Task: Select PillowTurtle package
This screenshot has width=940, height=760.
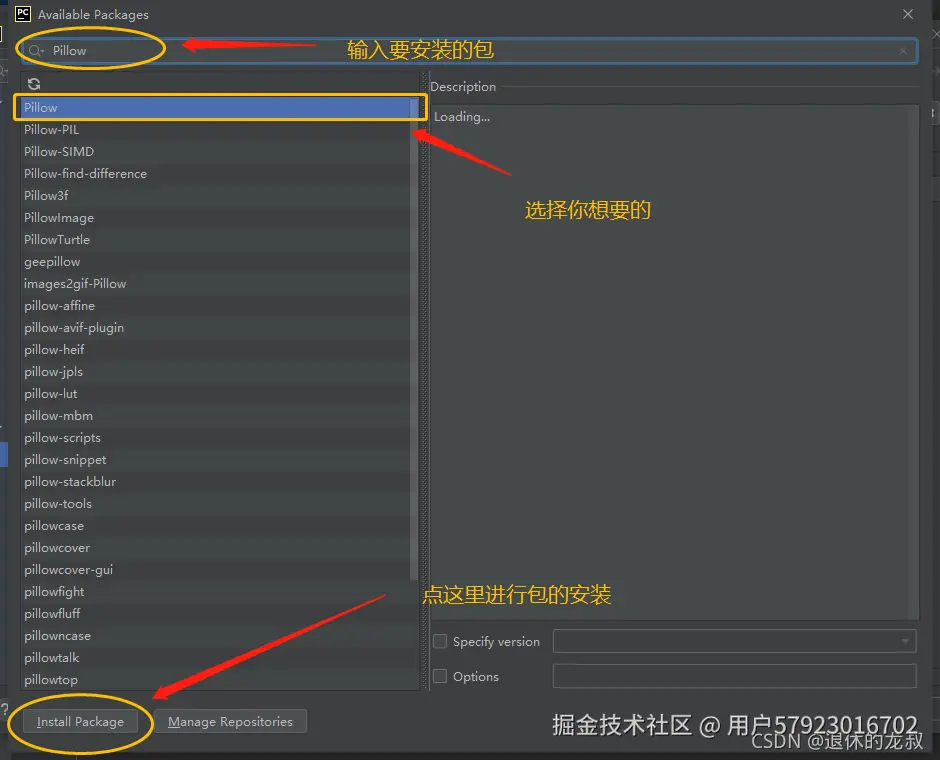Action: coord(216,240)
